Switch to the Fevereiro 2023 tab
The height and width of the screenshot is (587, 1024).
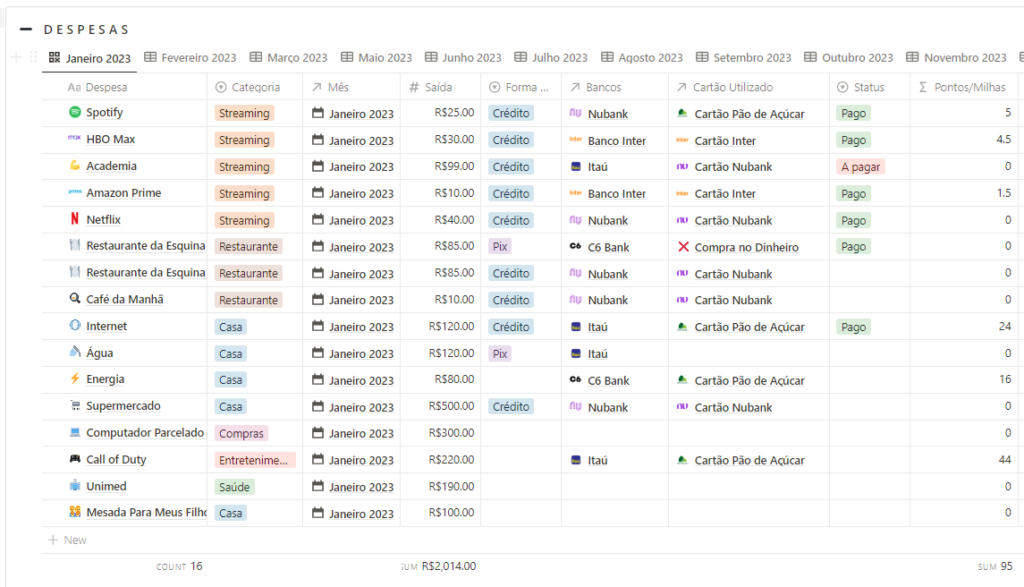coord(190,58)
